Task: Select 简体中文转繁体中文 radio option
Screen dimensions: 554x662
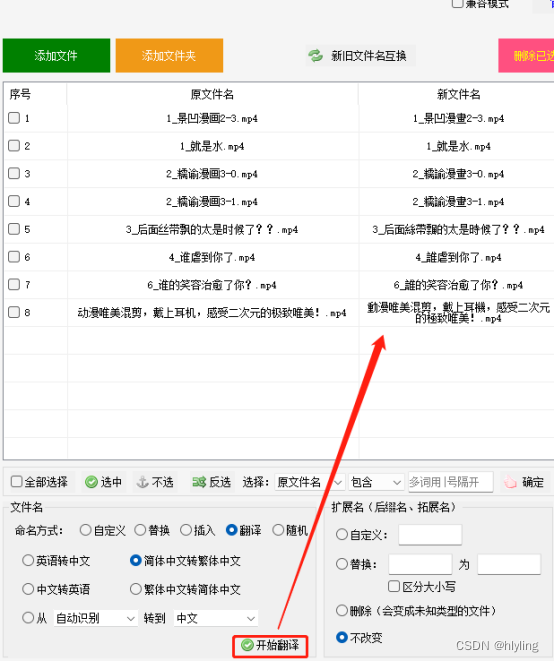Action: 136,561
